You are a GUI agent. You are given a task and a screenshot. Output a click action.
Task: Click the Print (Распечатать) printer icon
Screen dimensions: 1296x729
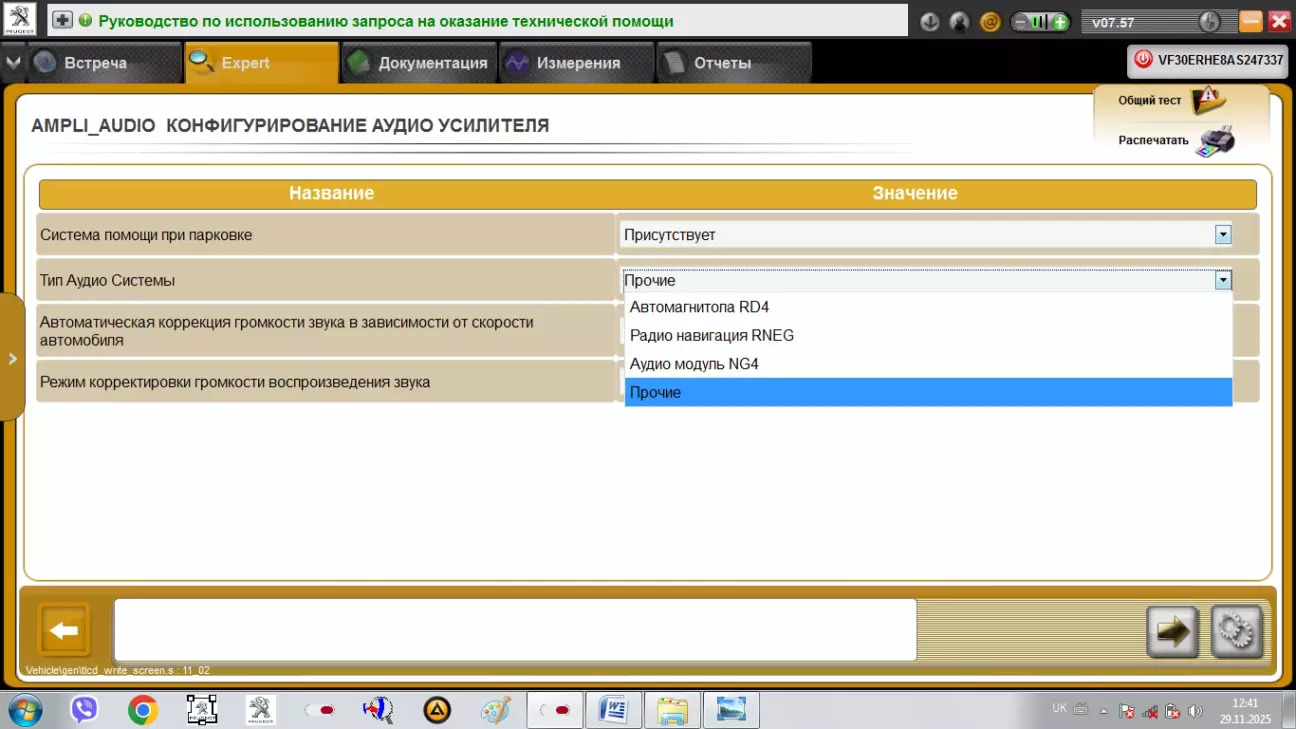pos(1215,141)
